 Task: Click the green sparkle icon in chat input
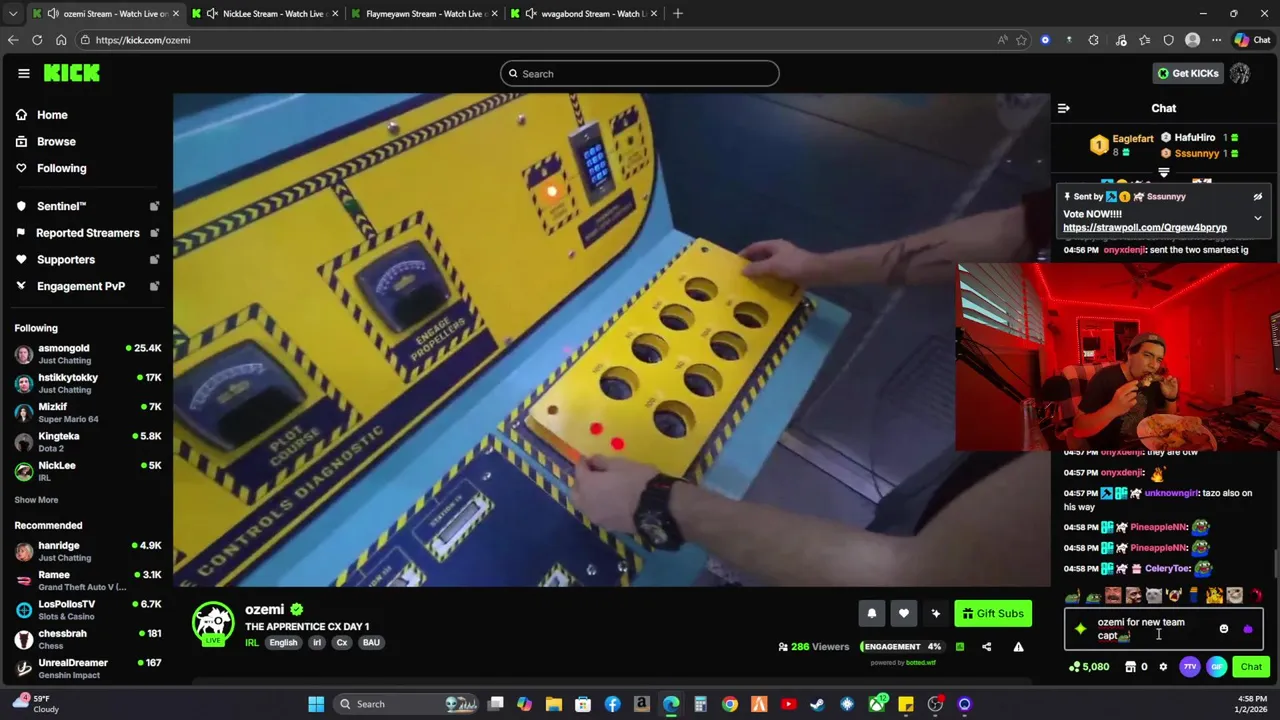tap(1081, 629)
